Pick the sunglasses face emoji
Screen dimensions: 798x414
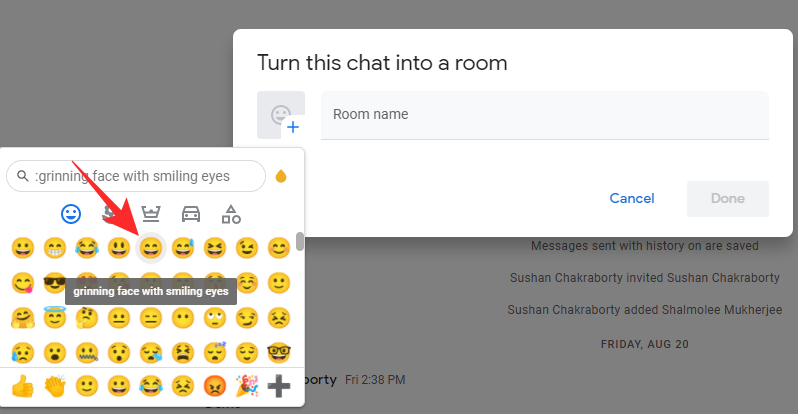(53, 283)
